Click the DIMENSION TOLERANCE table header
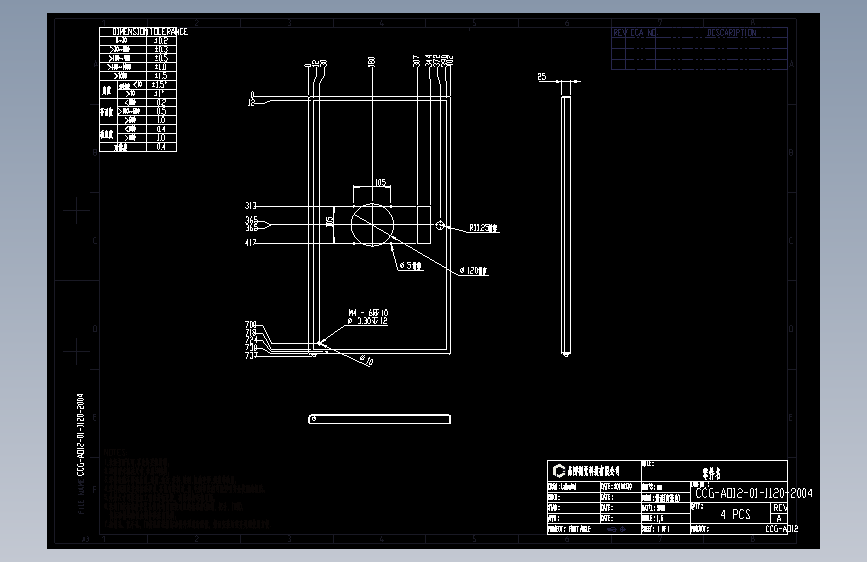Screen dimensions: 867x562 click(150, 32)
